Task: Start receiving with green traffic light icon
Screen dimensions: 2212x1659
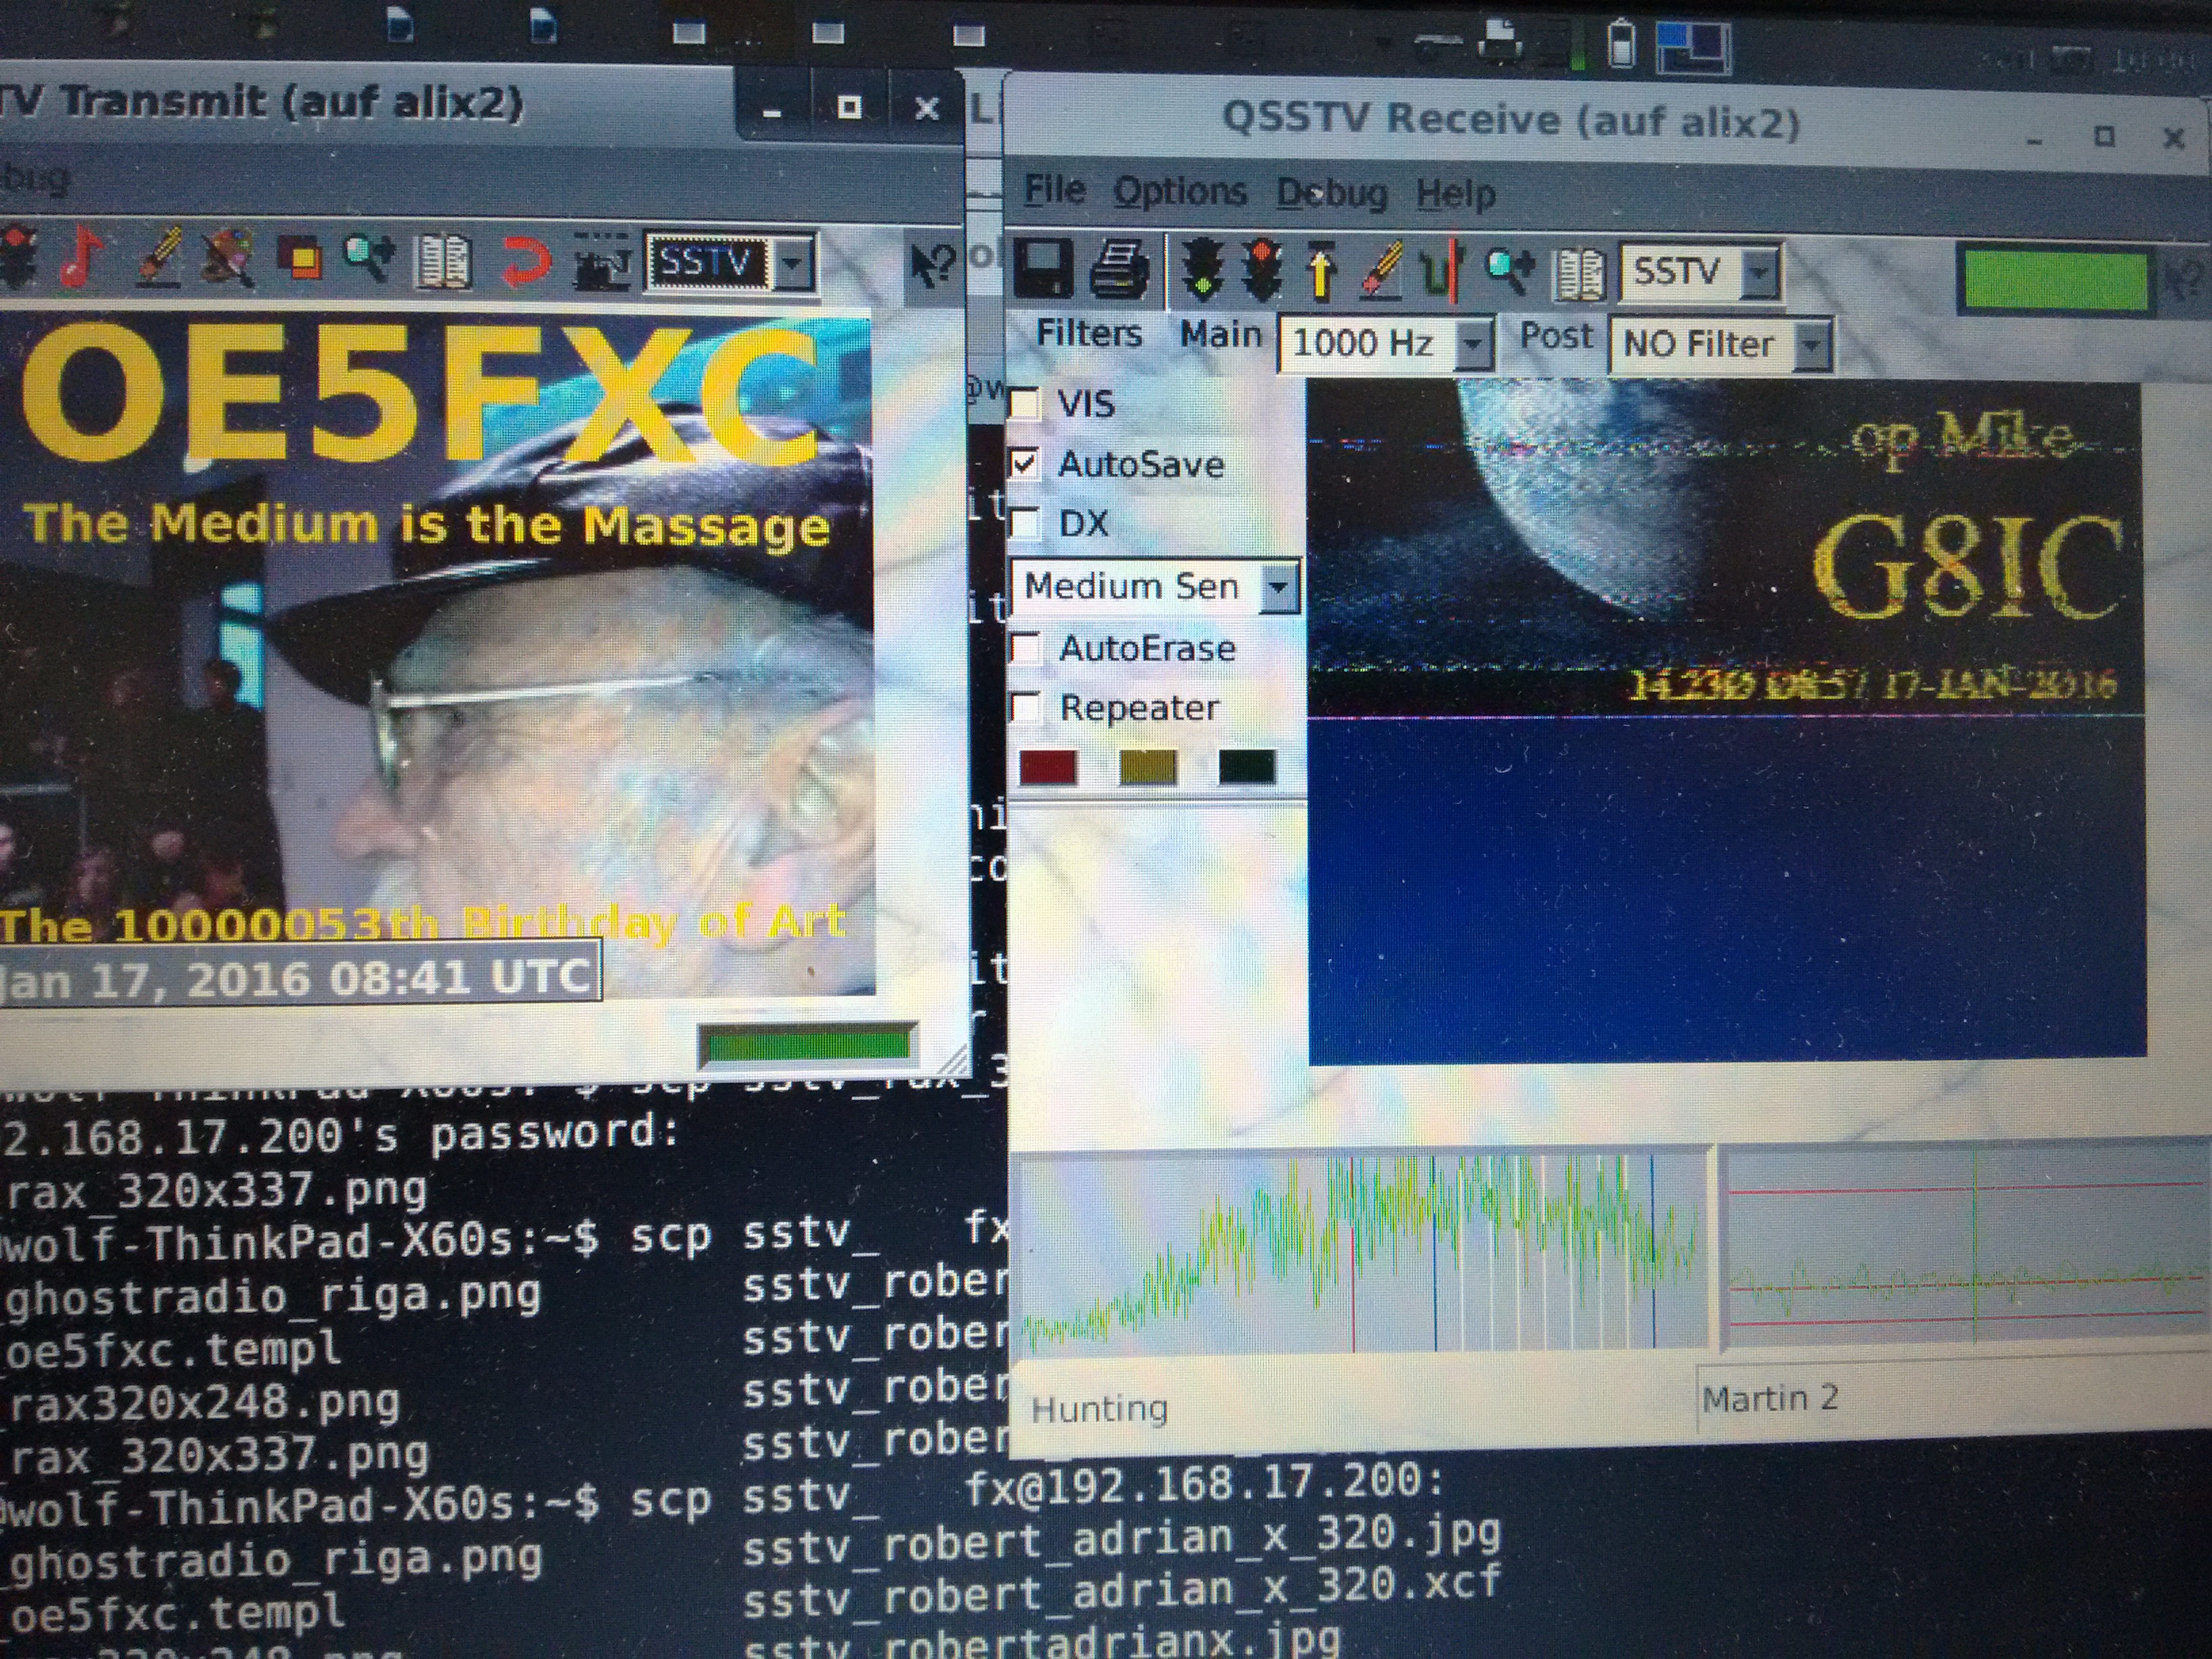Action: (1203, 270)
